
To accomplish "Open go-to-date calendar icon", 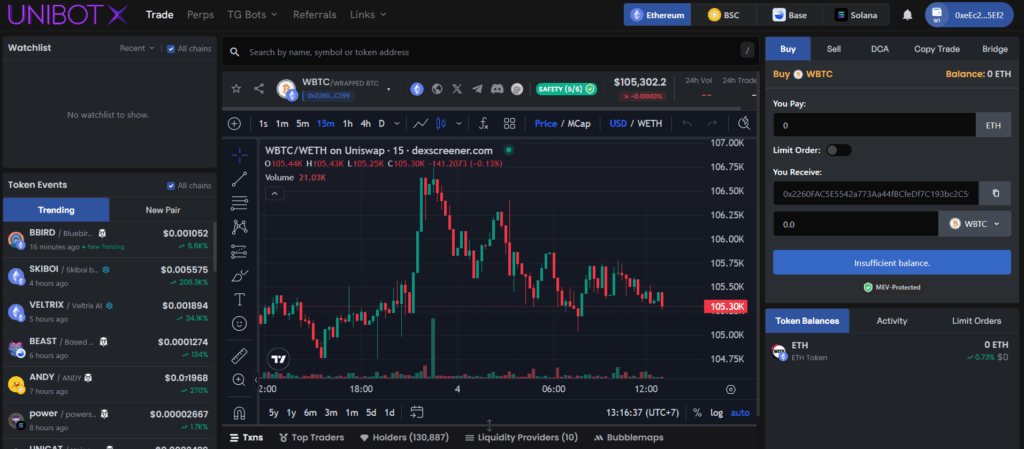I will (x=417, y=412).
